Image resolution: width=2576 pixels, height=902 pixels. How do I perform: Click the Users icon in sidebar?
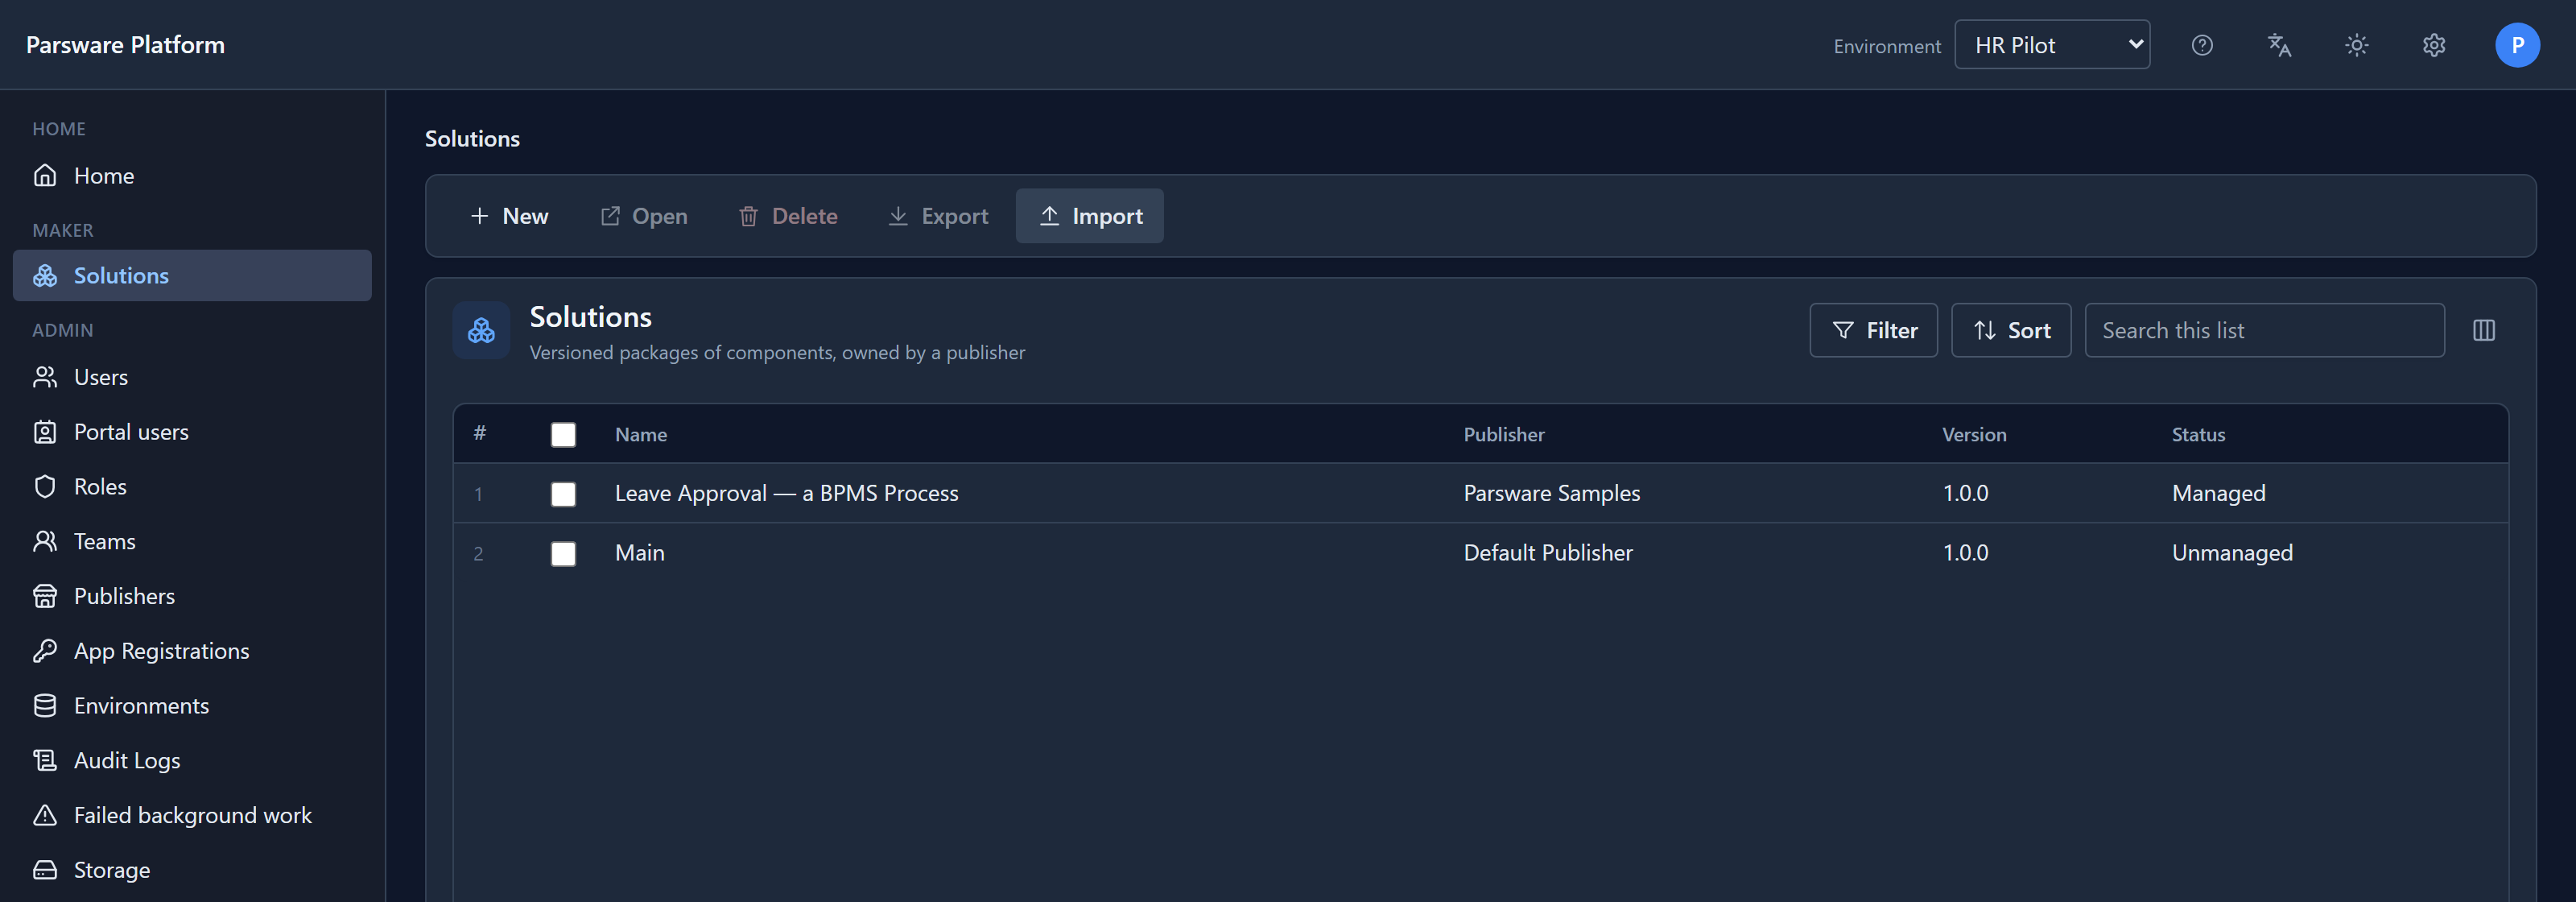pyautogui.click(x=45, y=377)
